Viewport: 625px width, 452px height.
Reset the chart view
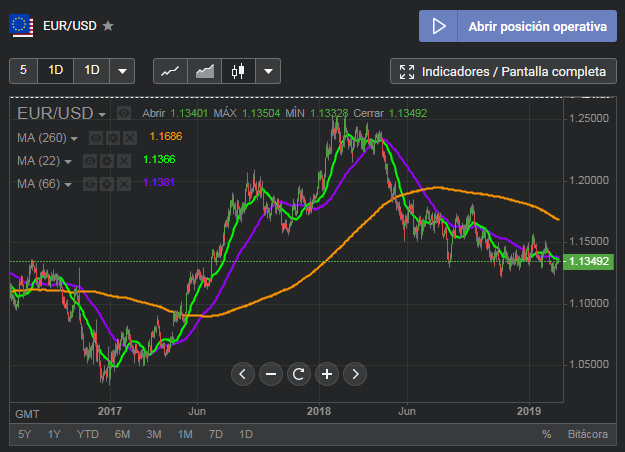coord(299,374)
